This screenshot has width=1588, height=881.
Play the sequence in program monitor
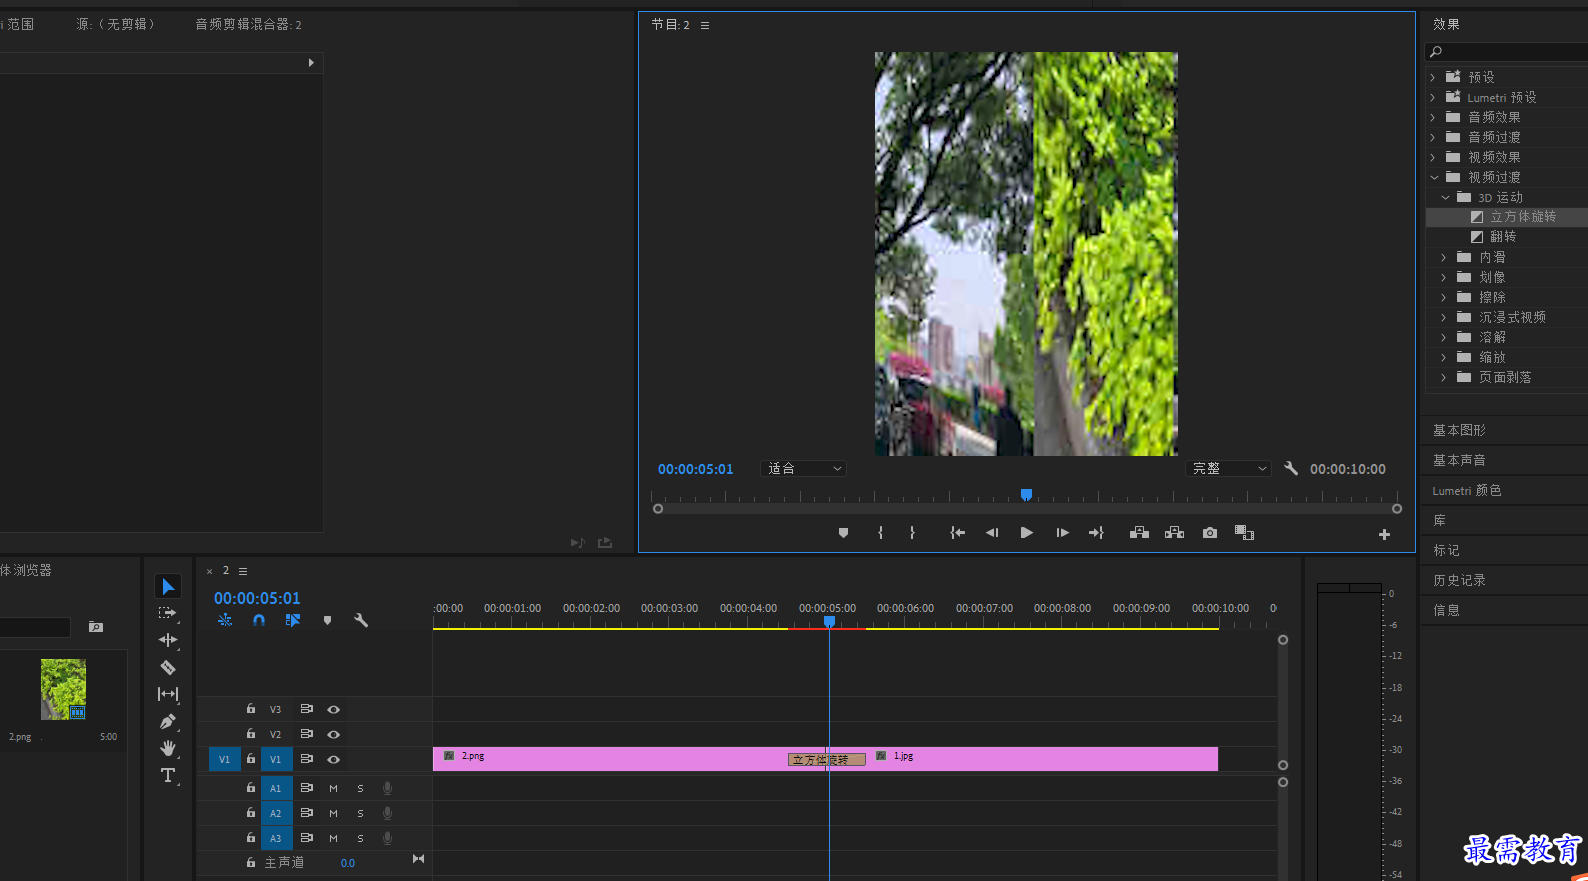[x=1026, y=533]
